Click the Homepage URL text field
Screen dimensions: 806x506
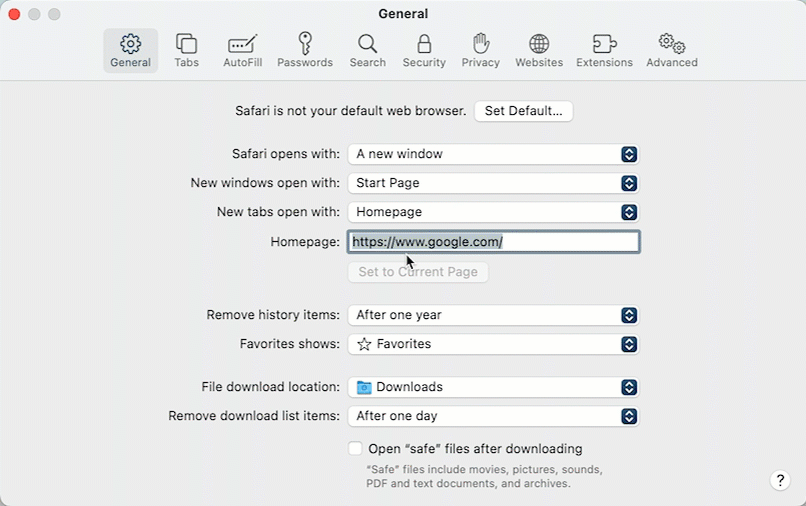pos(493,242)
